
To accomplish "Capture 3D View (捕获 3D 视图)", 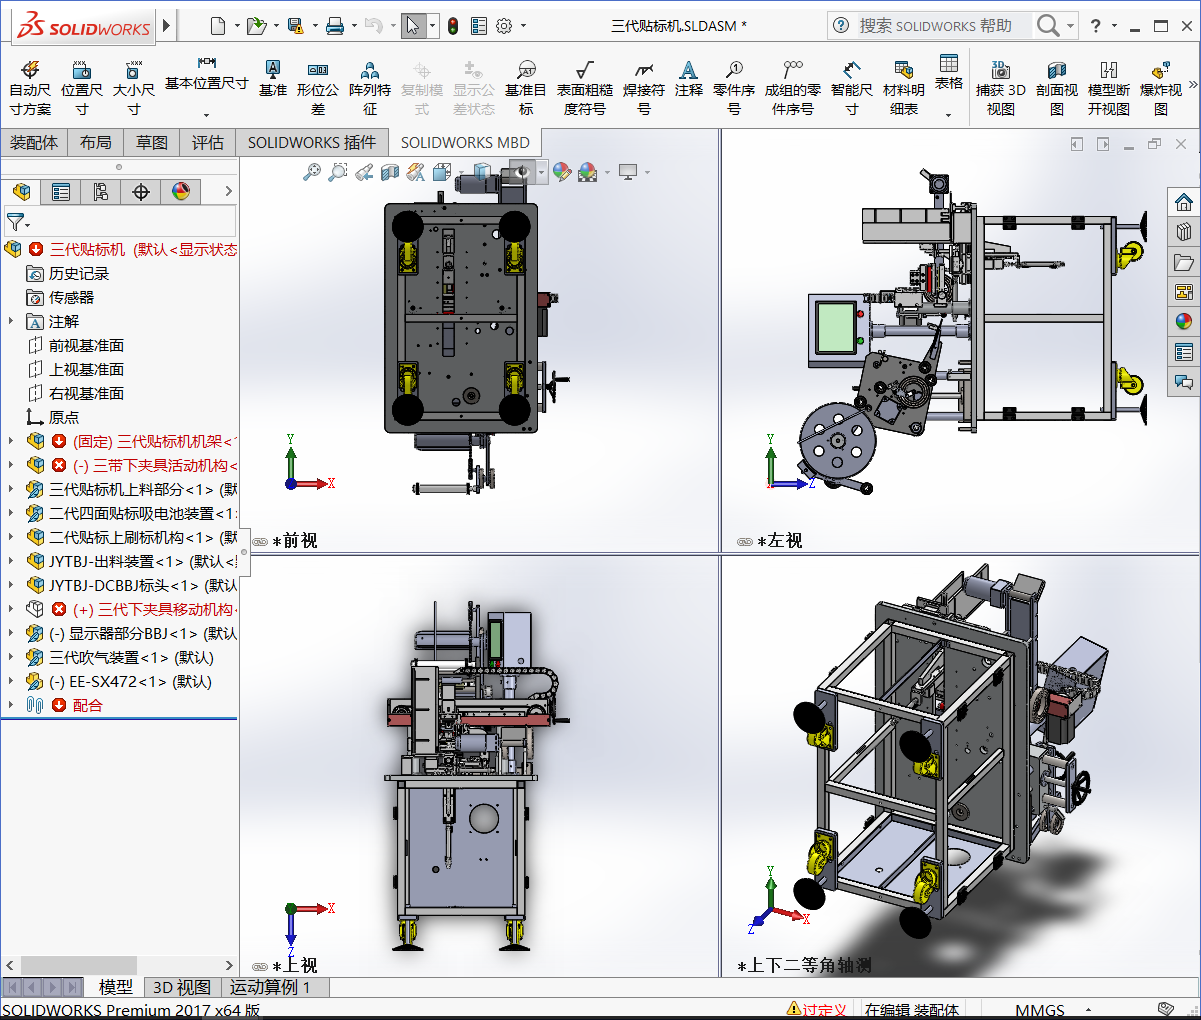I will pos(1001,88).
